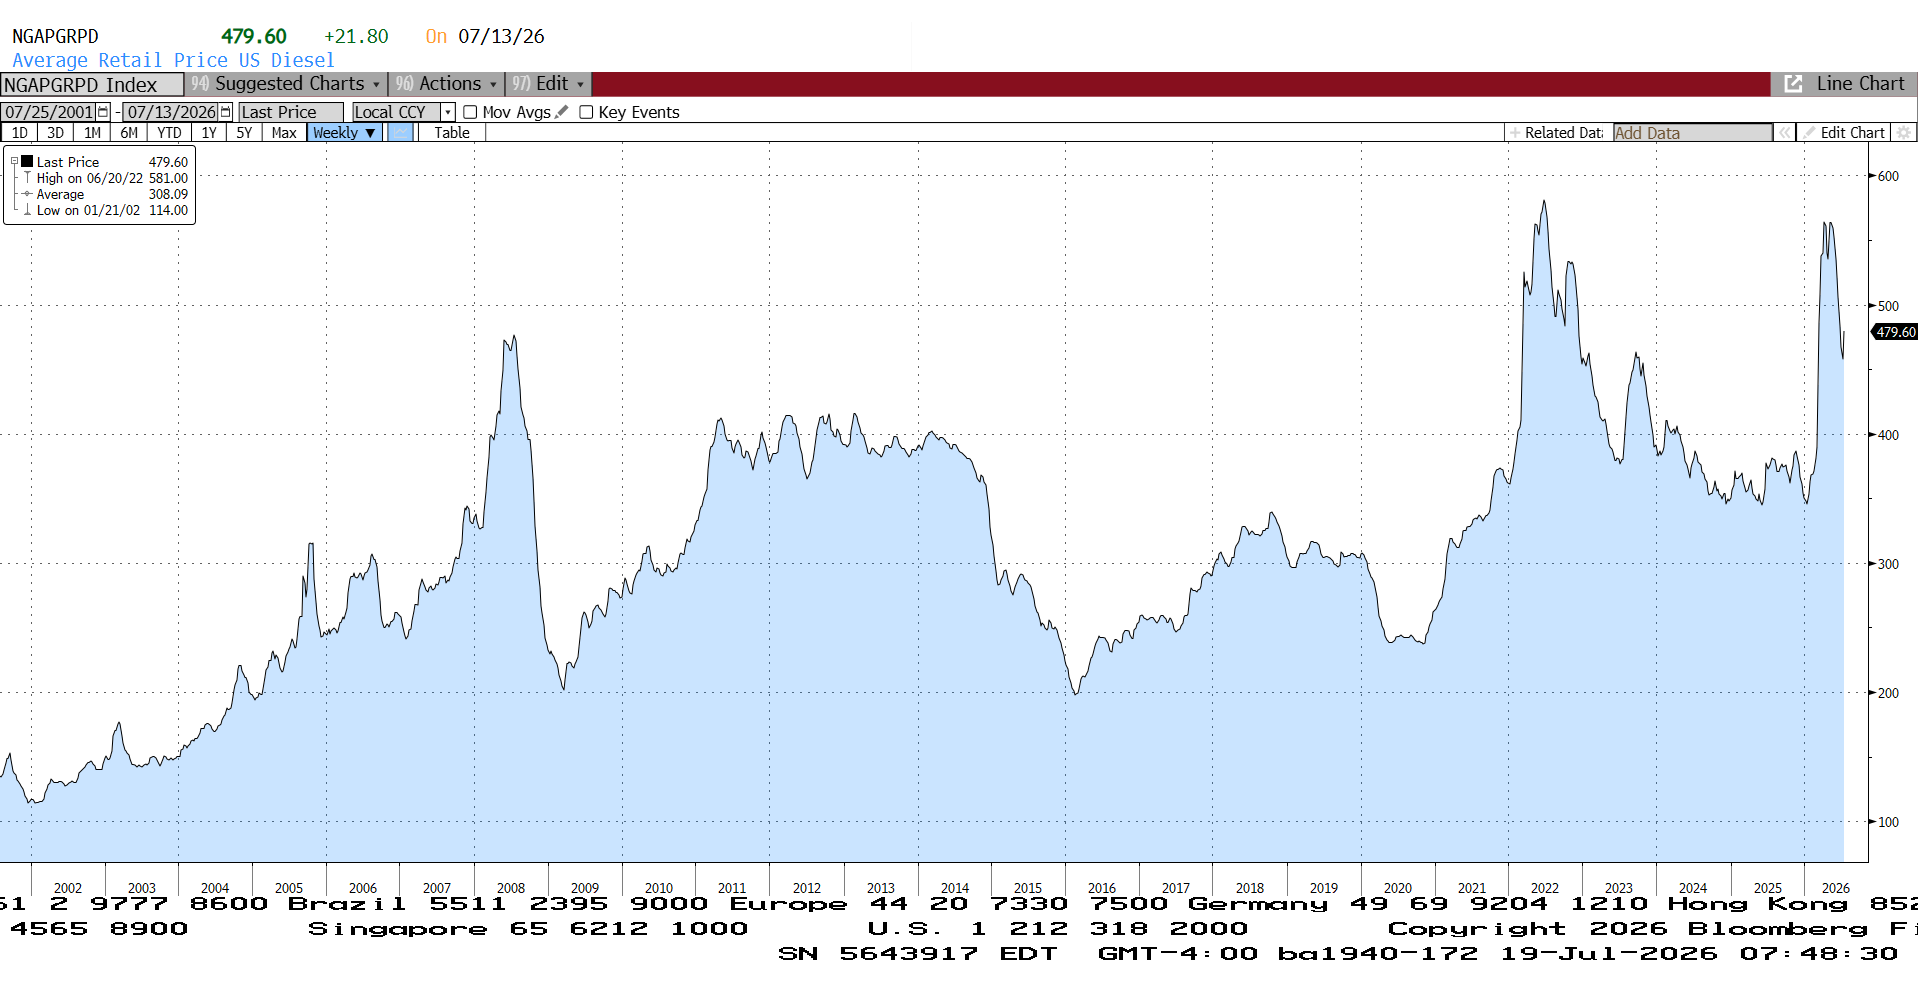
Task: Click the Mov Avgs pencil edit icon
Action: pos(562,112)
